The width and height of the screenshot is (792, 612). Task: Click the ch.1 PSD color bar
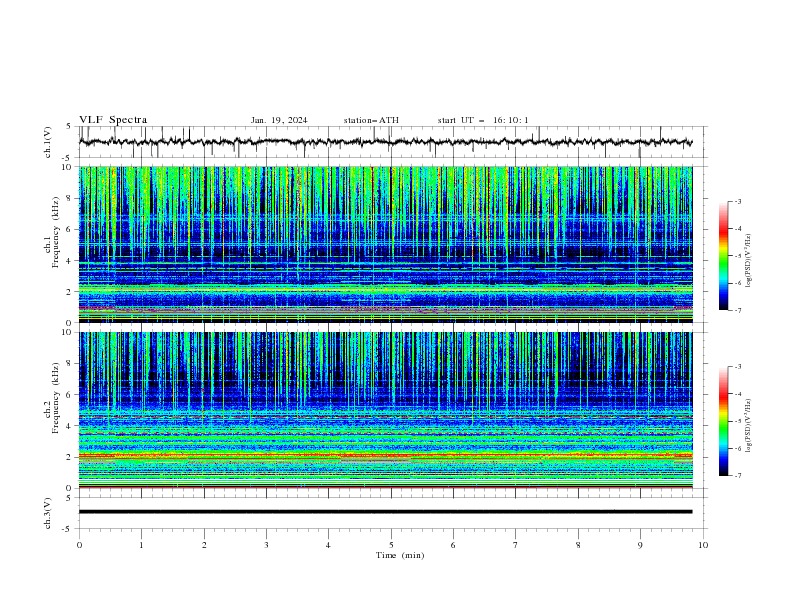(x=724, y=256)
